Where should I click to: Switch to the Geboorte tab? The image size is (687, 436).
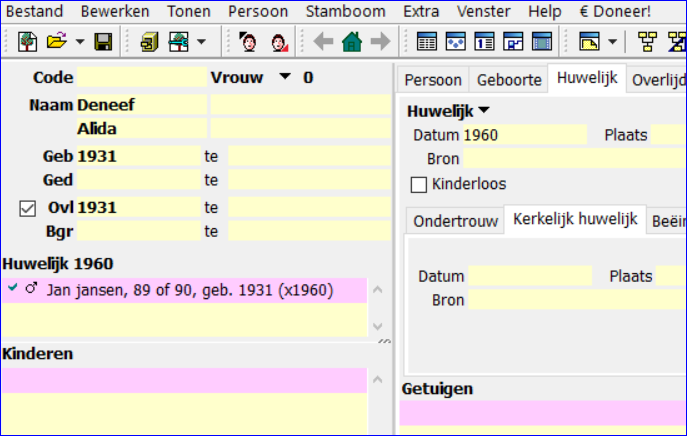[x=509, y=80]
